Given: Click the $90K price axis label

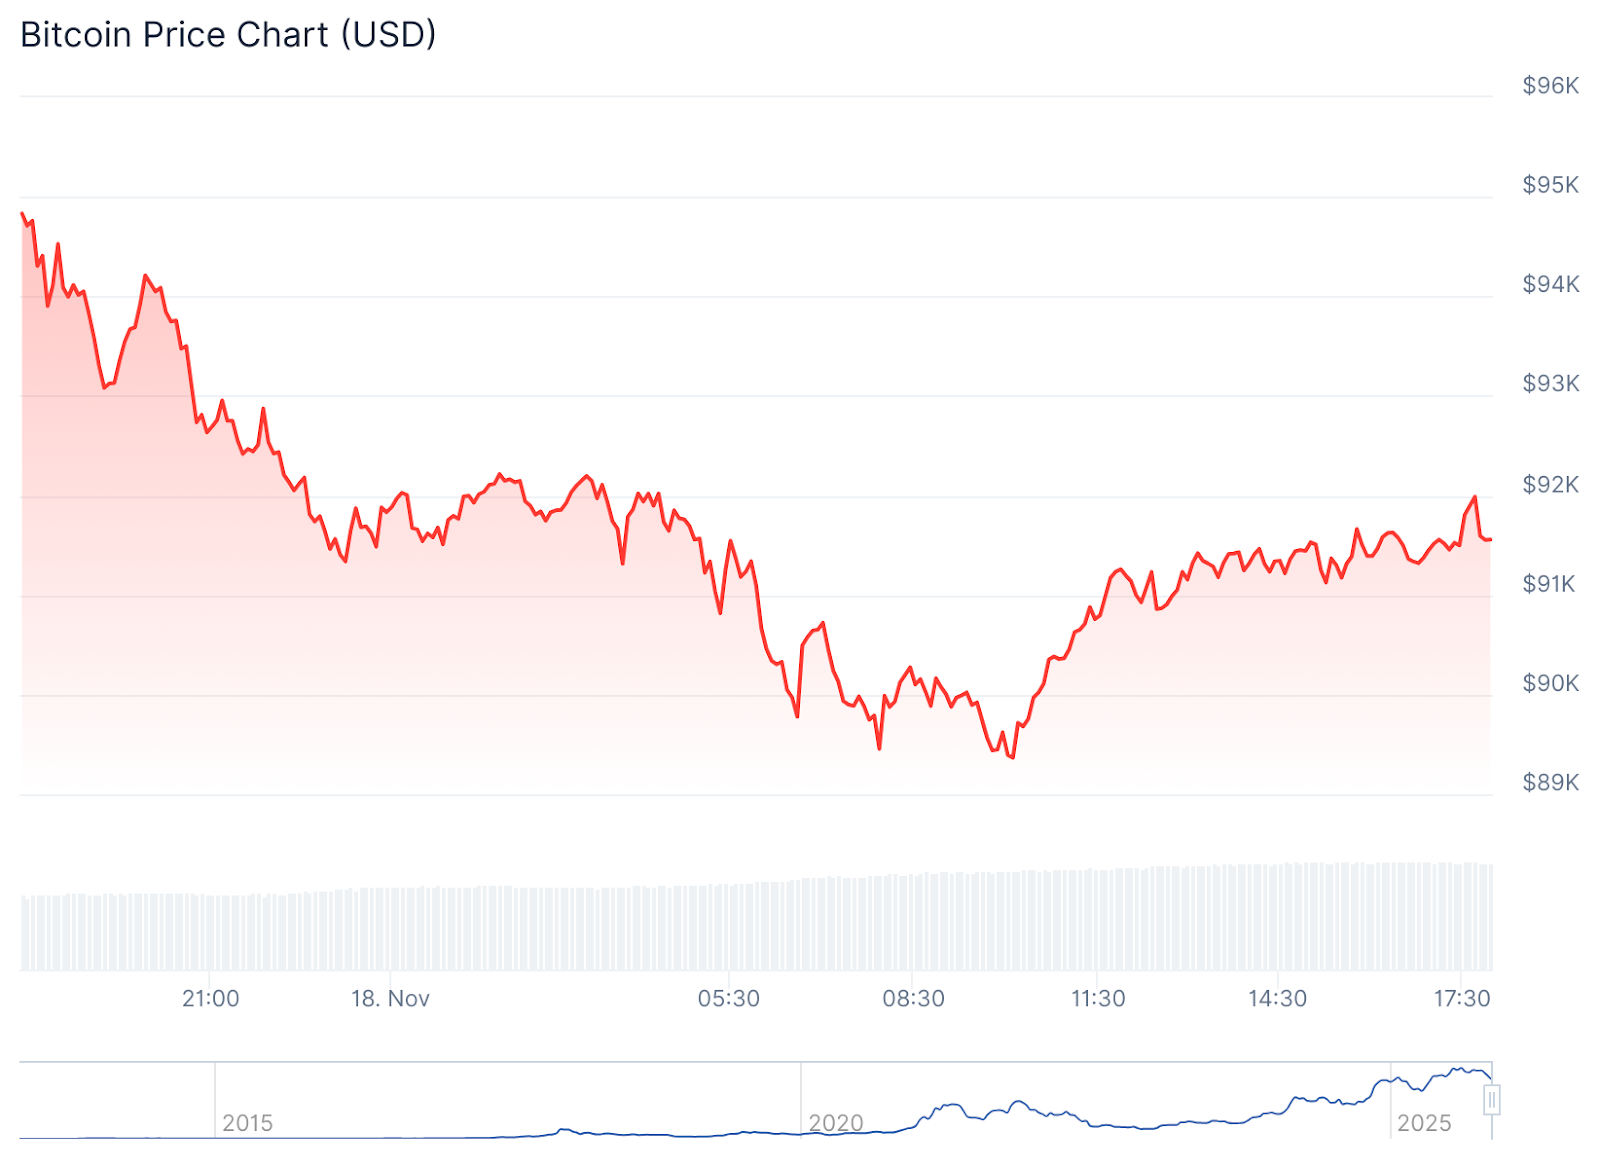Looking at the screenshot, I should tap(1550, 683).
